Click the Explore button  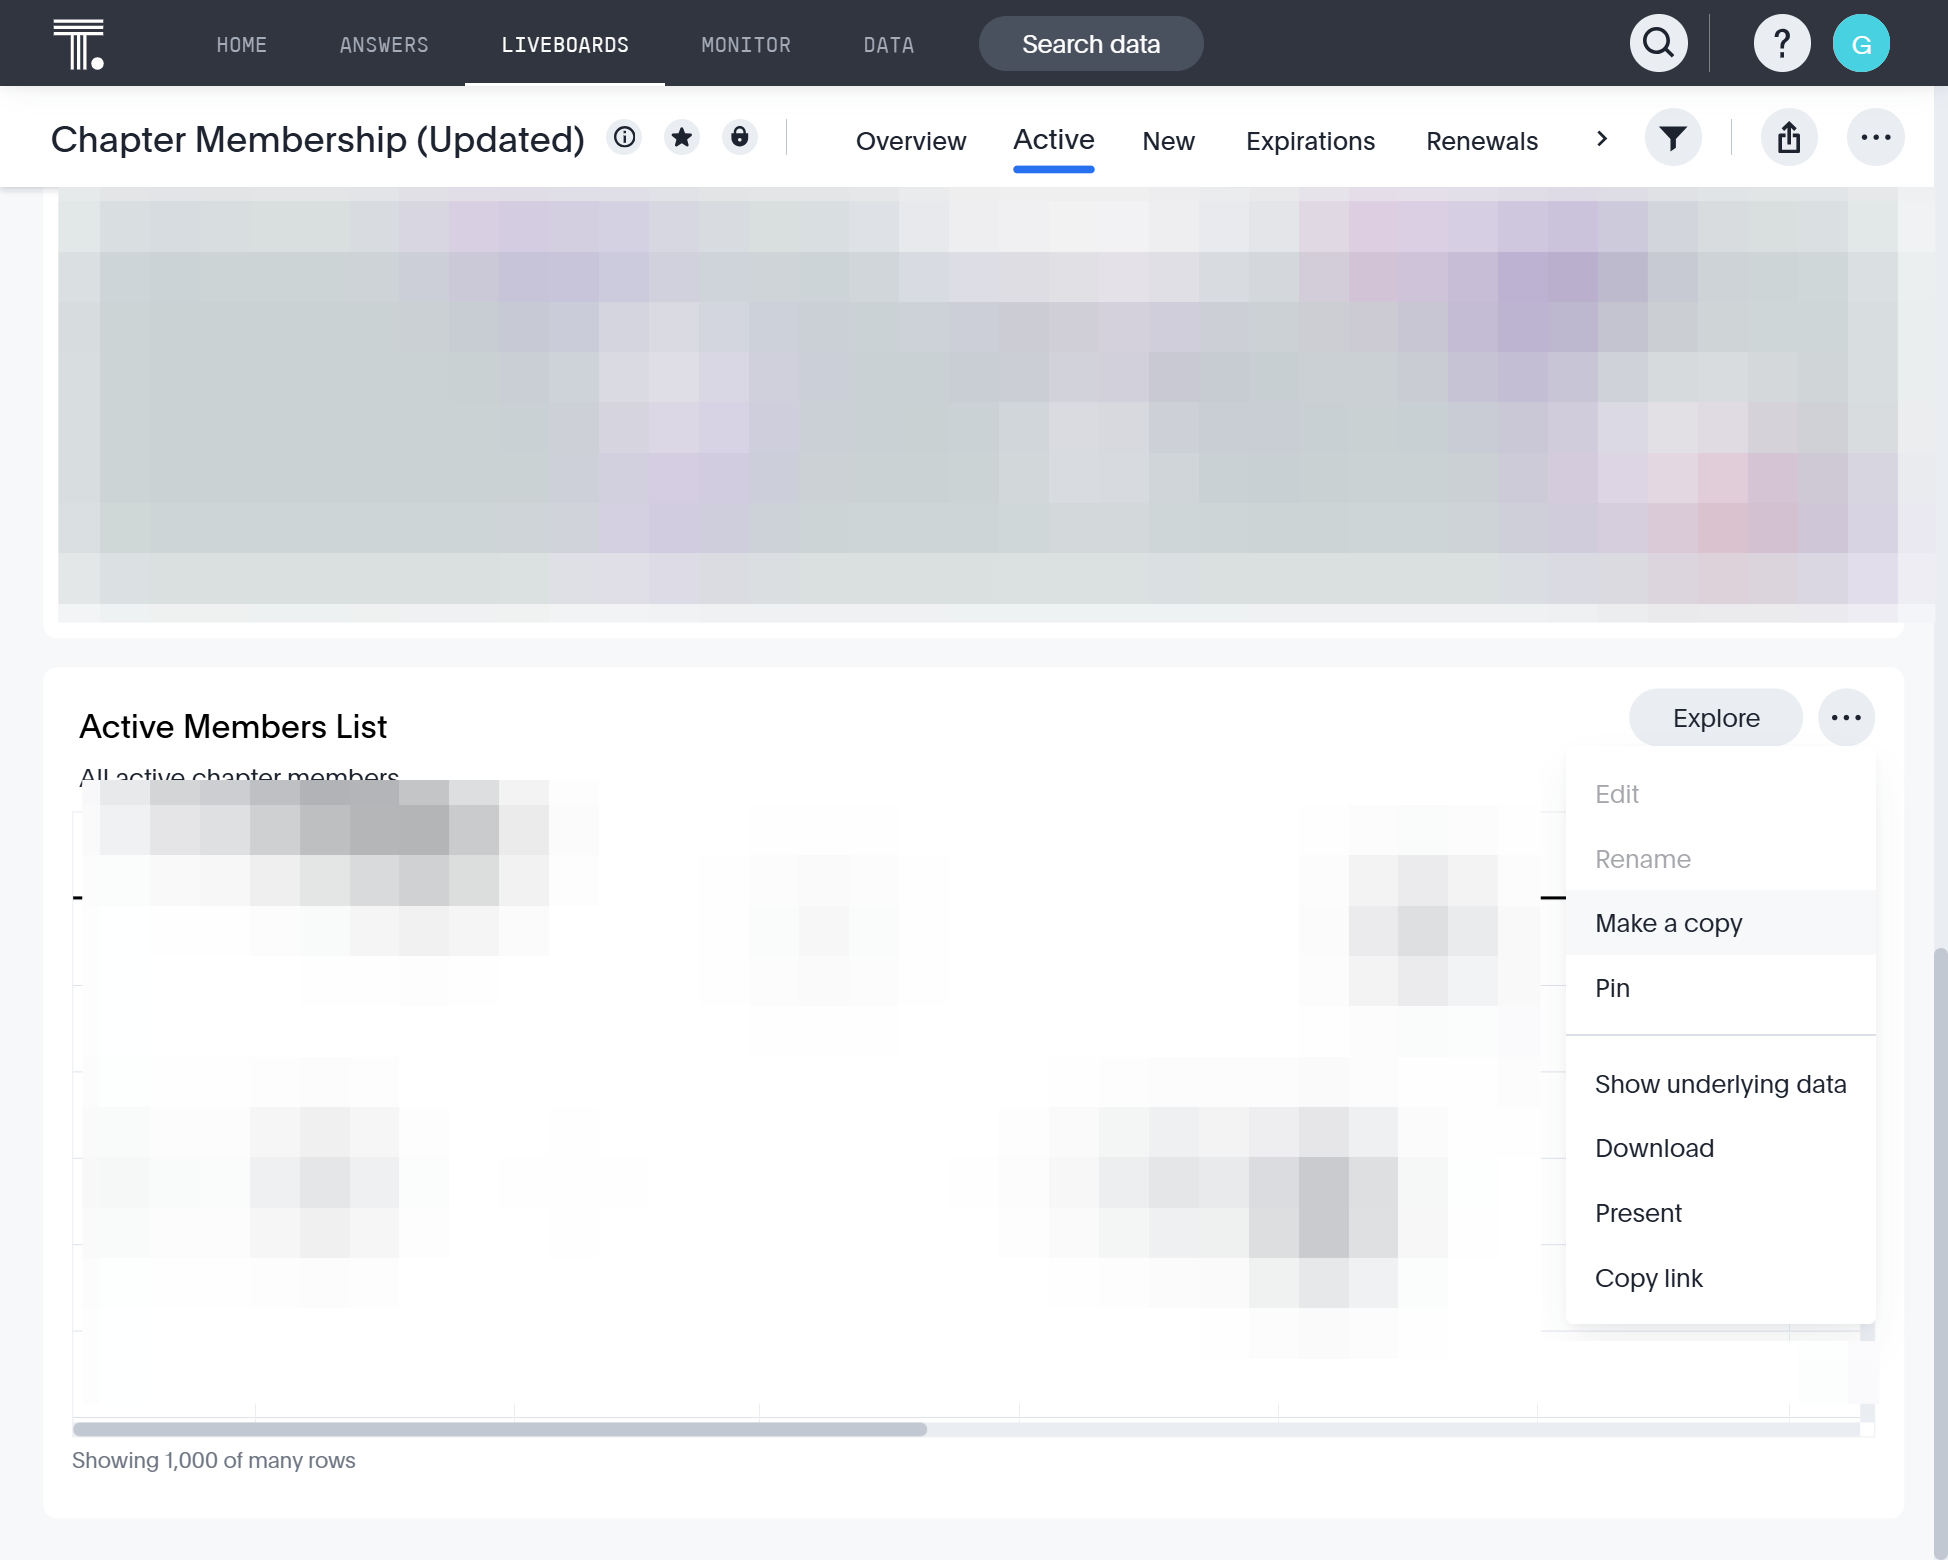(x=1716, y=718)
